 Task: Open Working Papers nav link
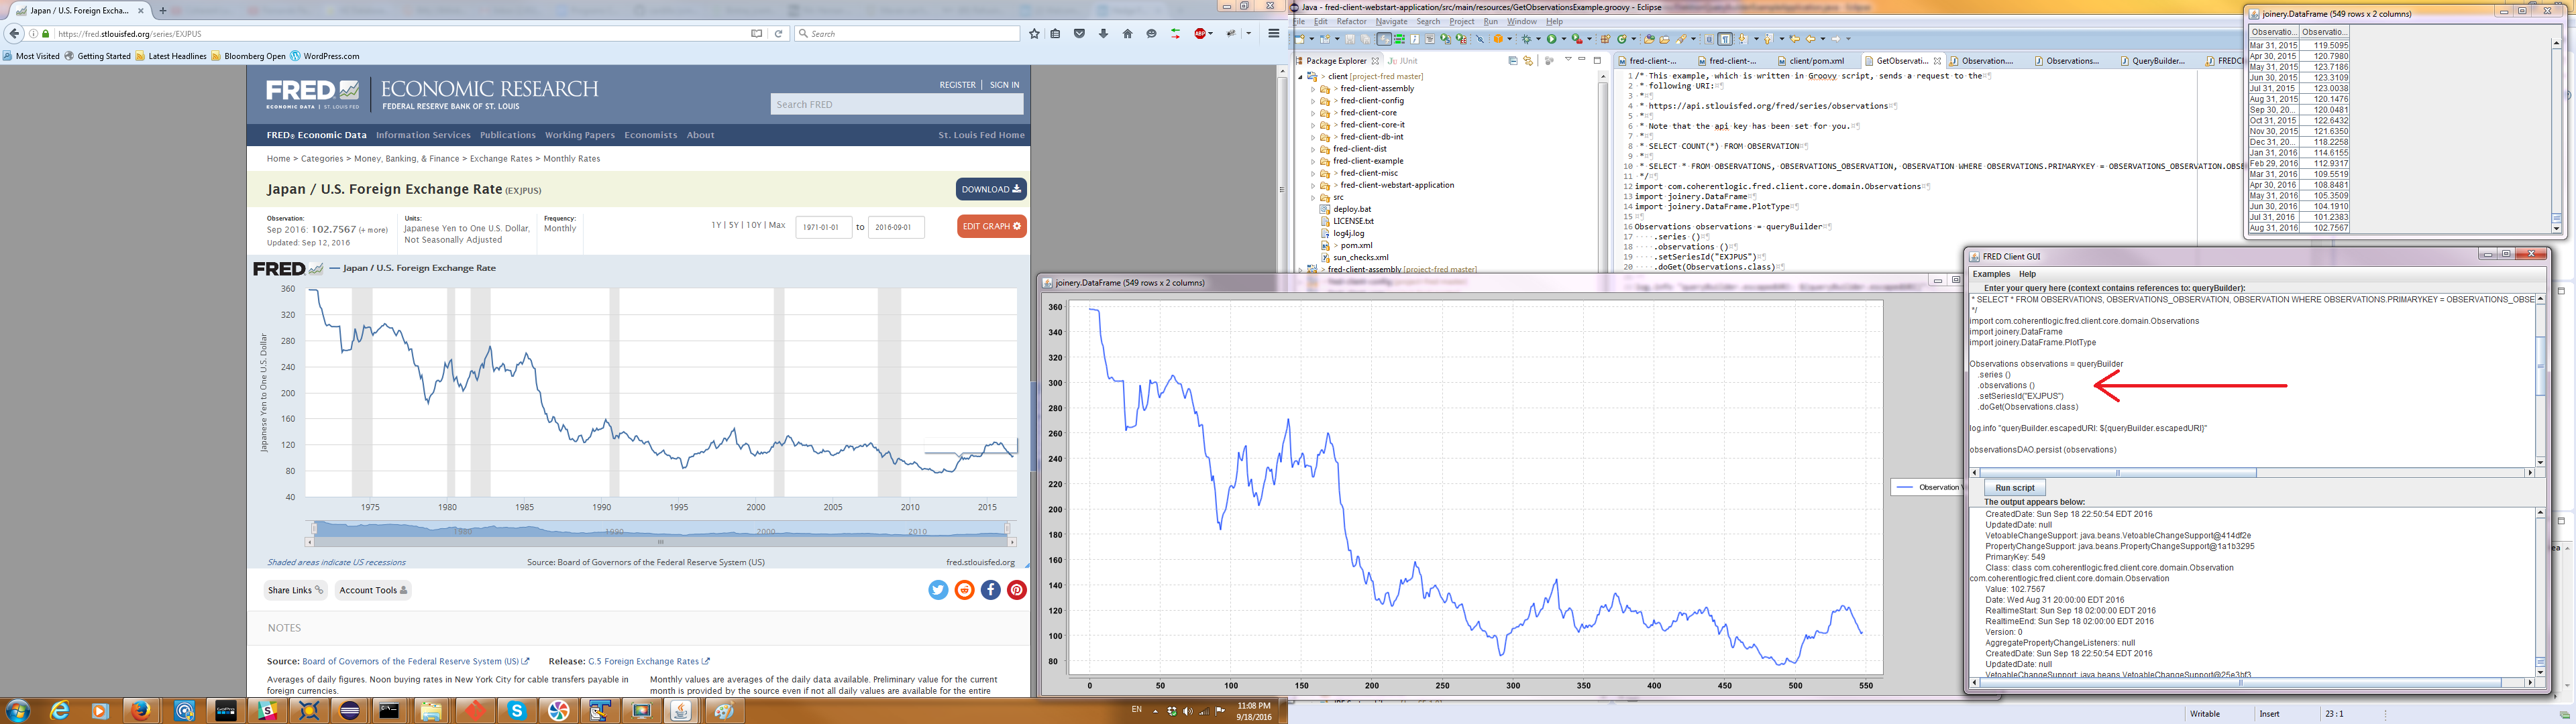point(579,135)
